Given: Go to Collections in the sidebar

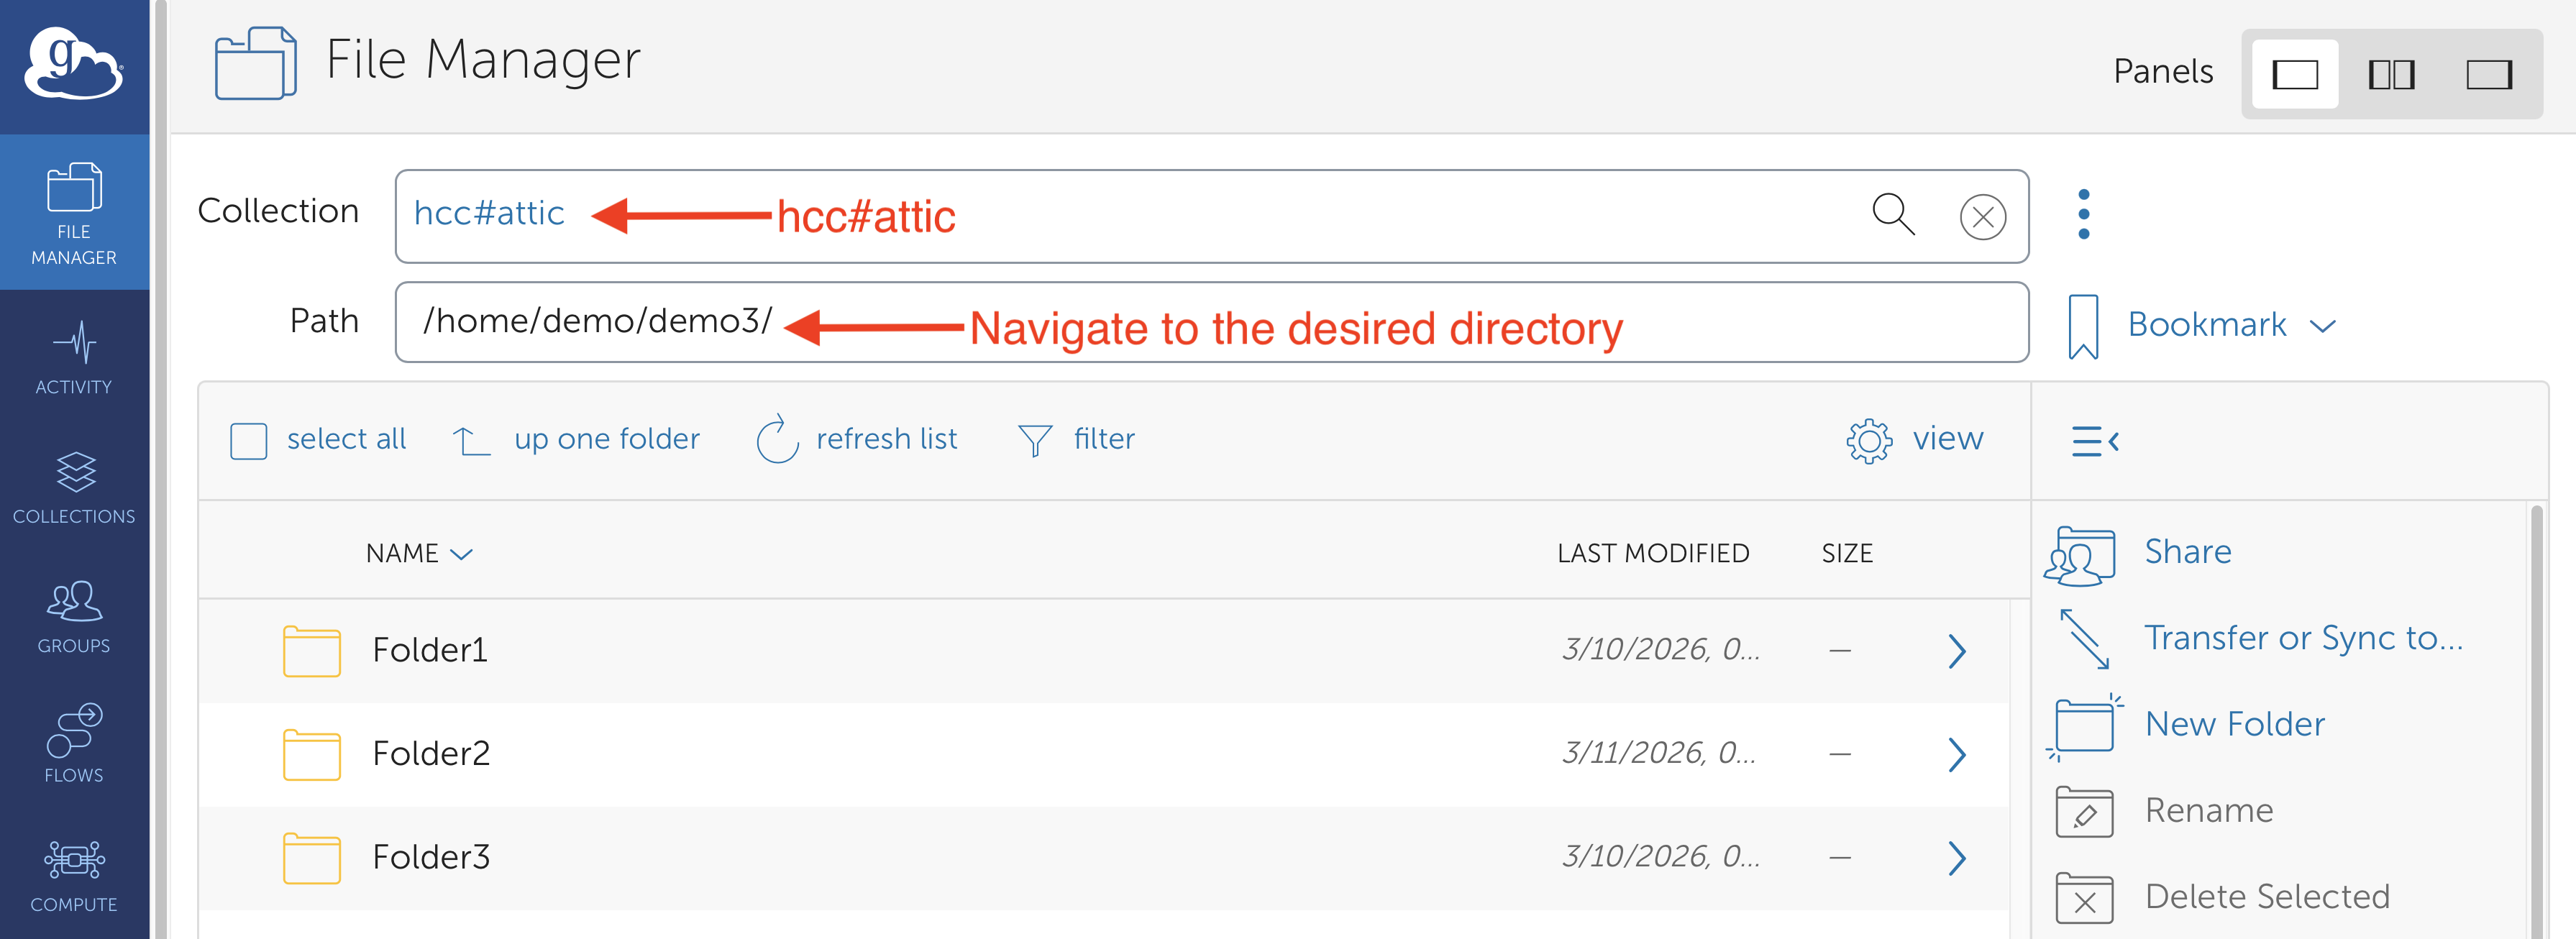Looking at the screenshot, I should 74,488.
